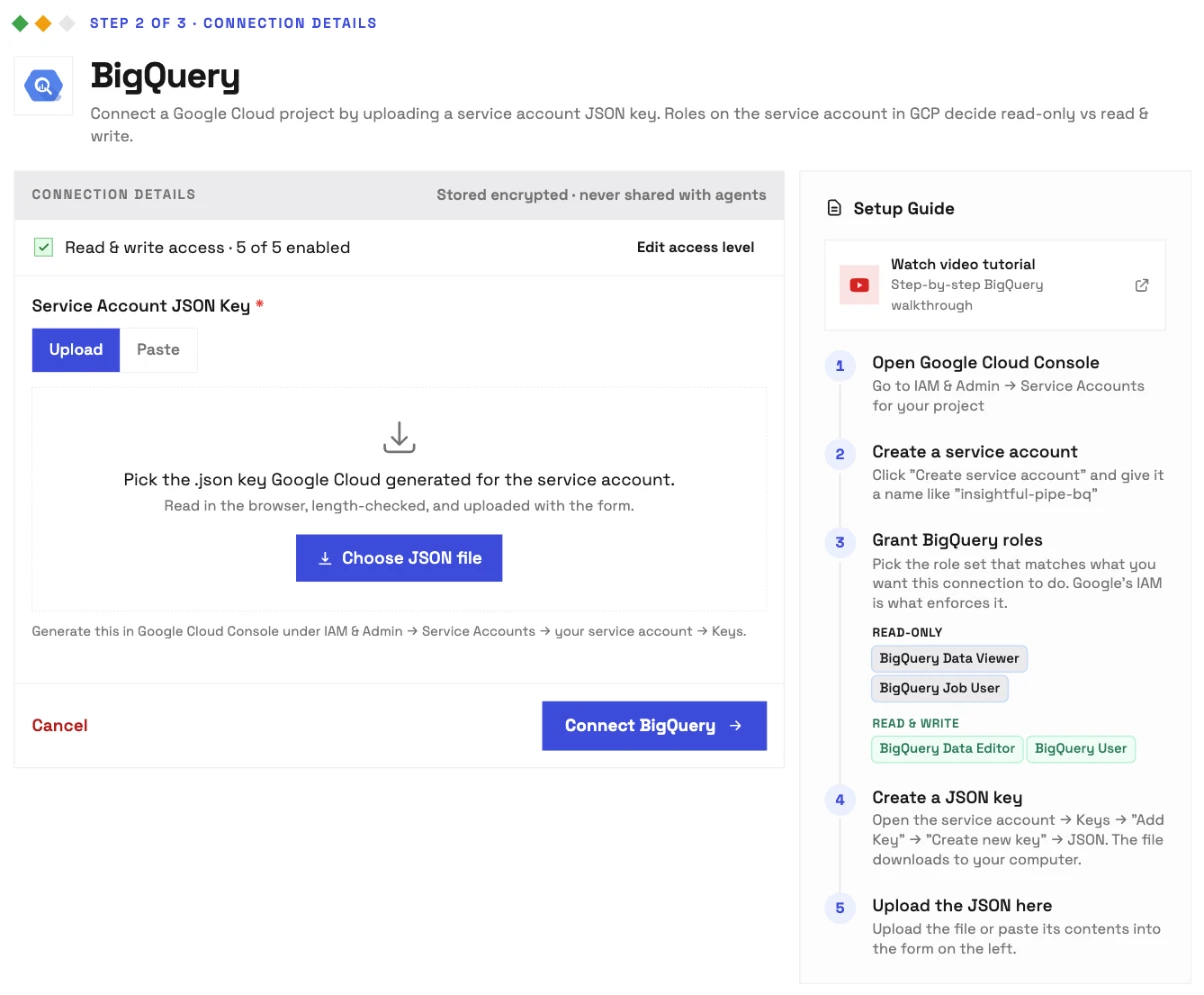
Task: Click step 4 number badge in Setup Guide
Action: pyautogui.click(x=840, y=801)
